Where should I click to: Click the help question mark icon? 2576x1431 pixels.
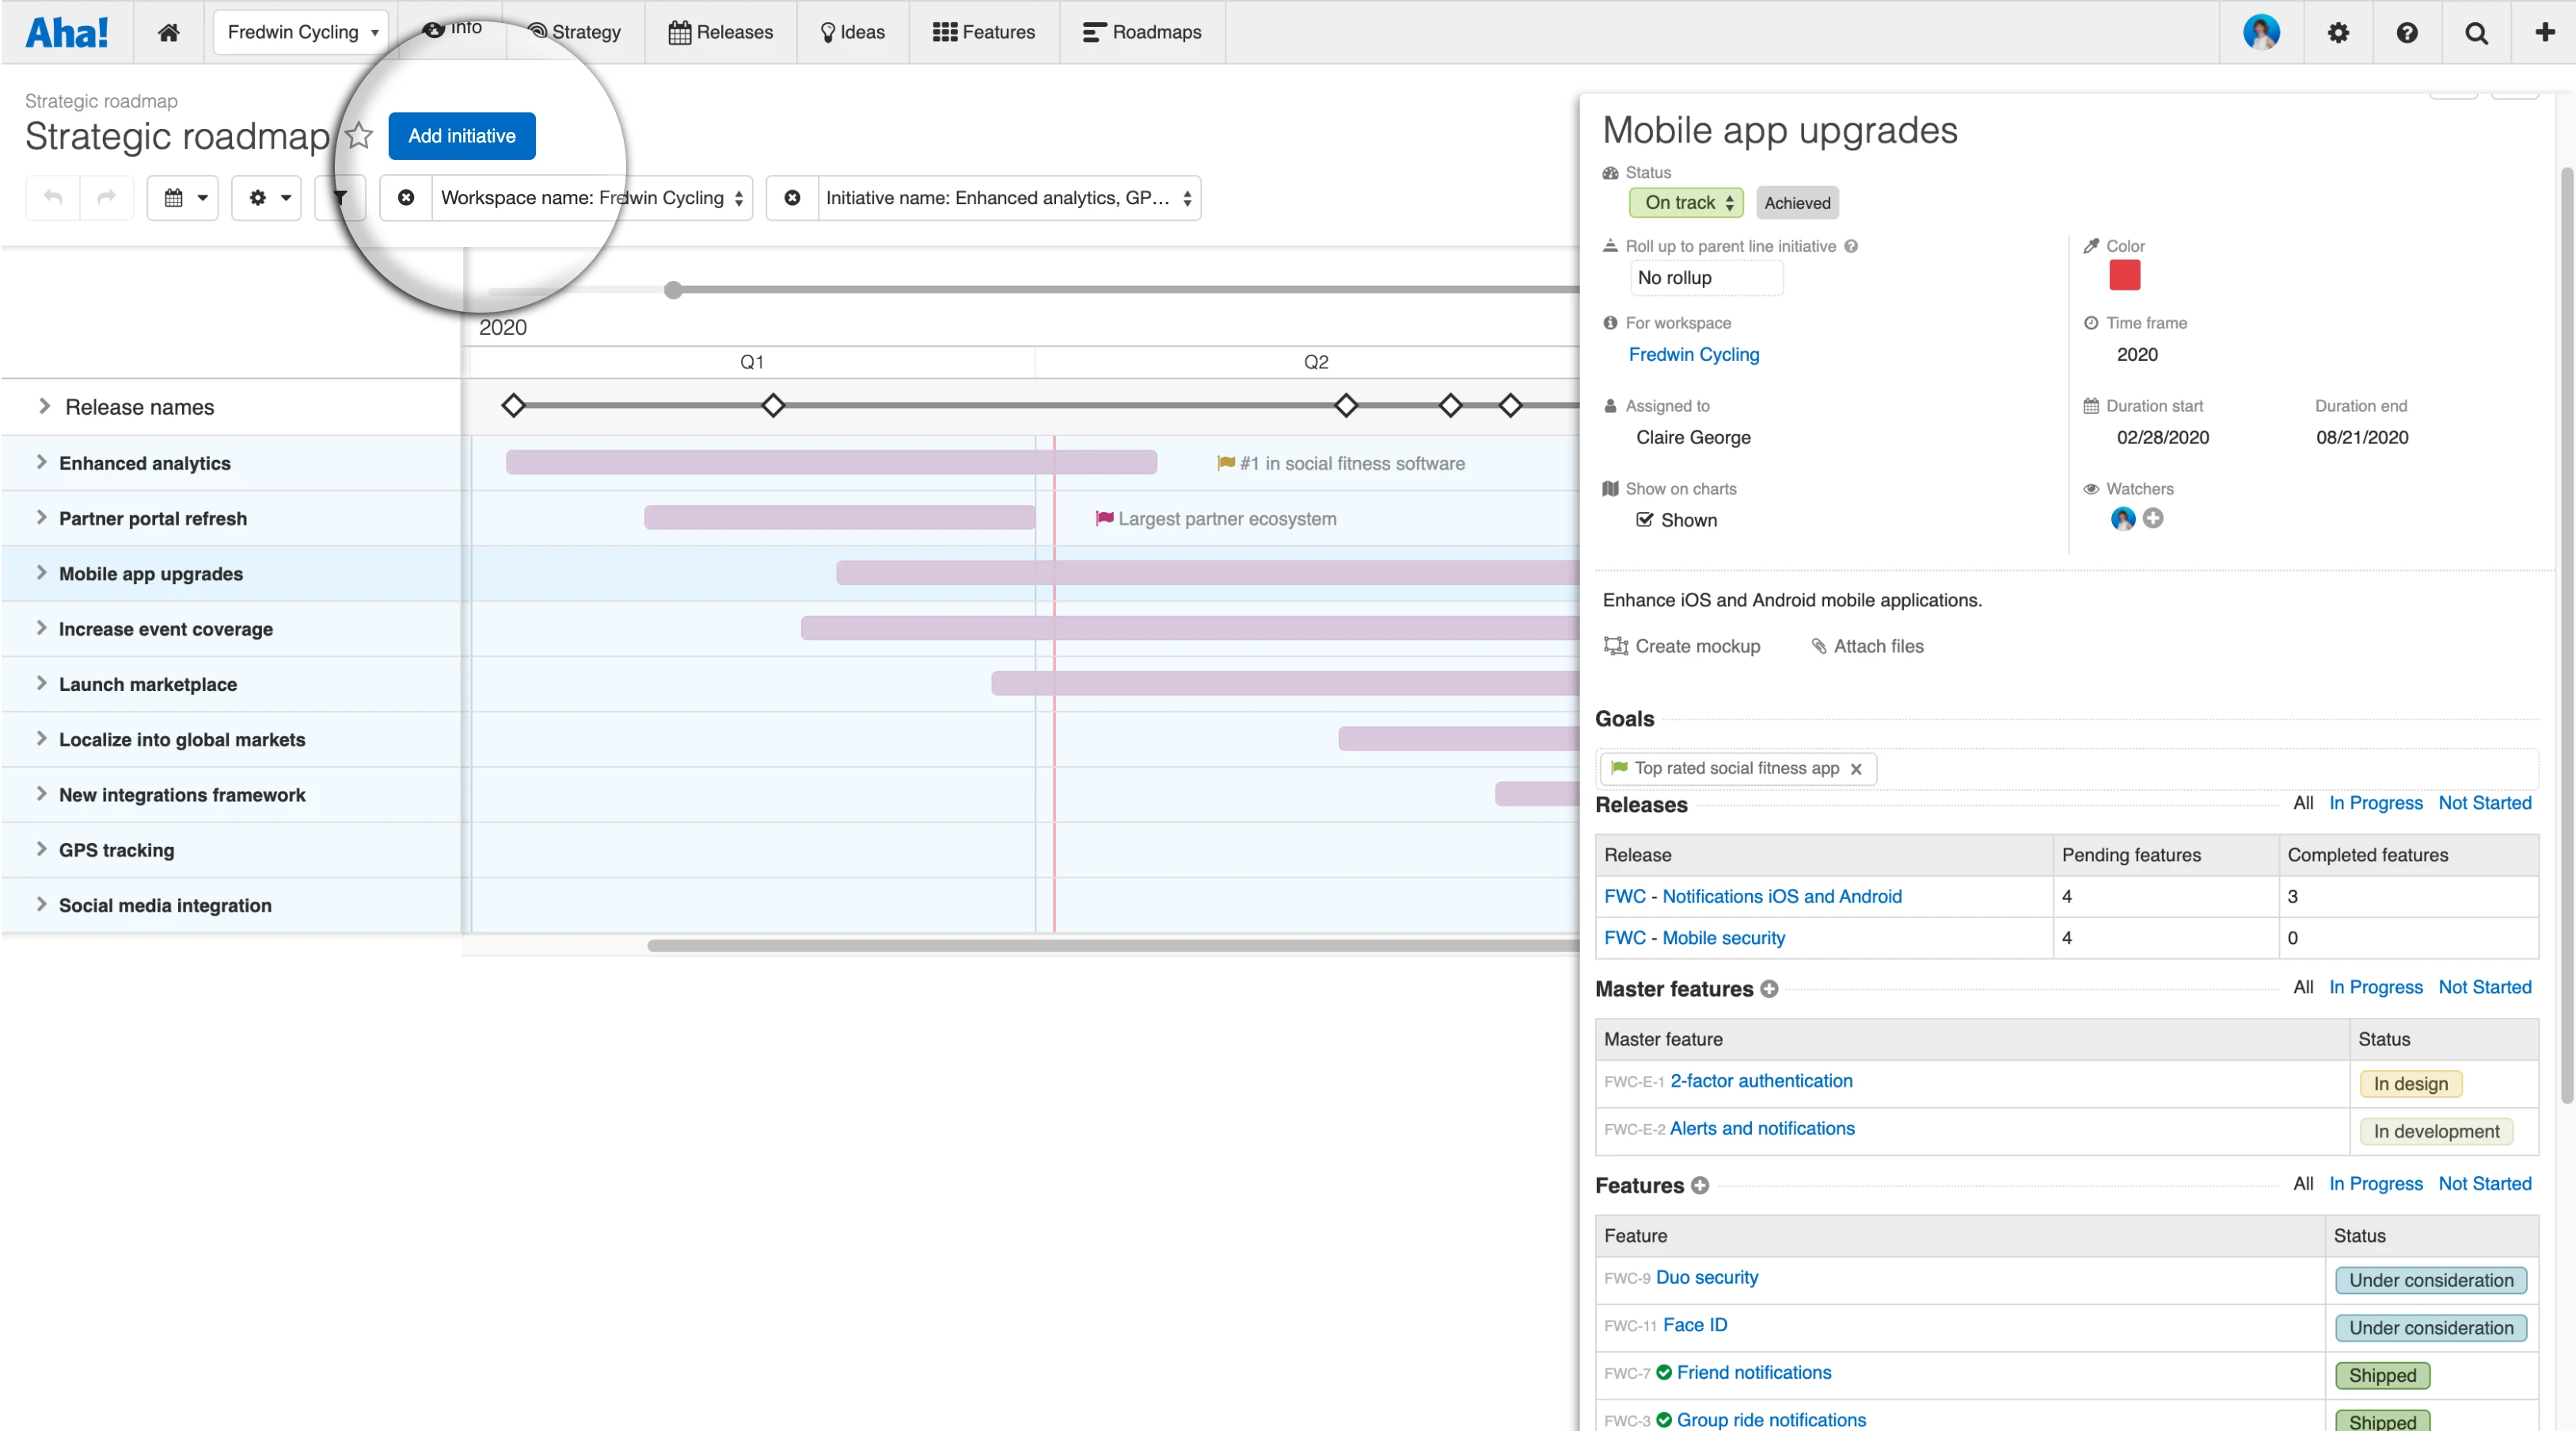2407,32
